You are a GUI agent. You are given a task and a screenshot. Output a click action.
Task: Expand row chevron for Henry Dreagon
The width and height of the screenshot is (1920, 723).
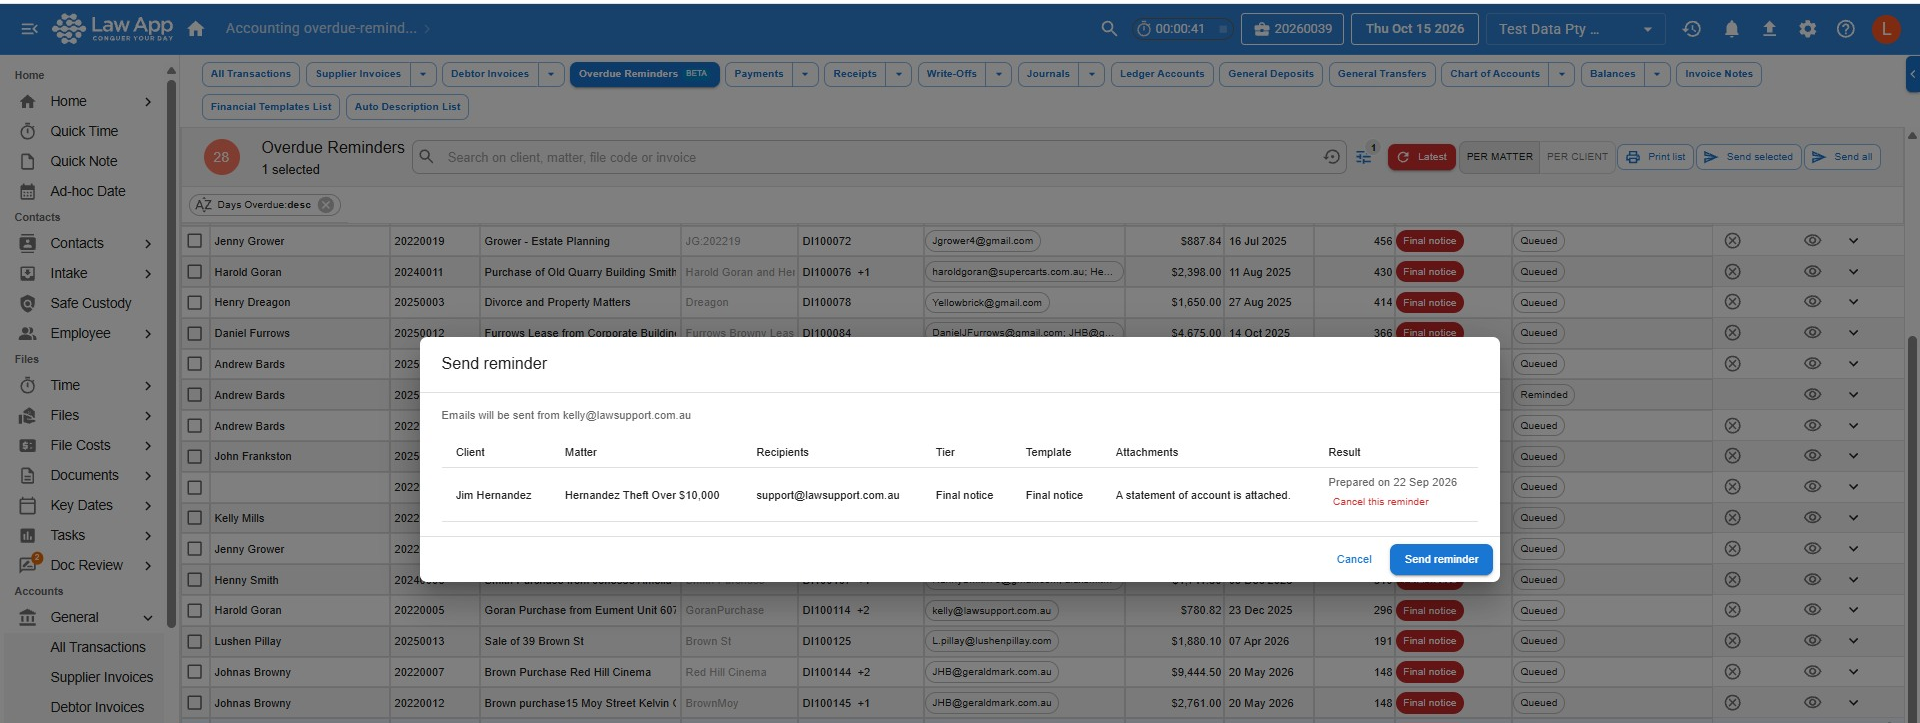(1853, 302)
